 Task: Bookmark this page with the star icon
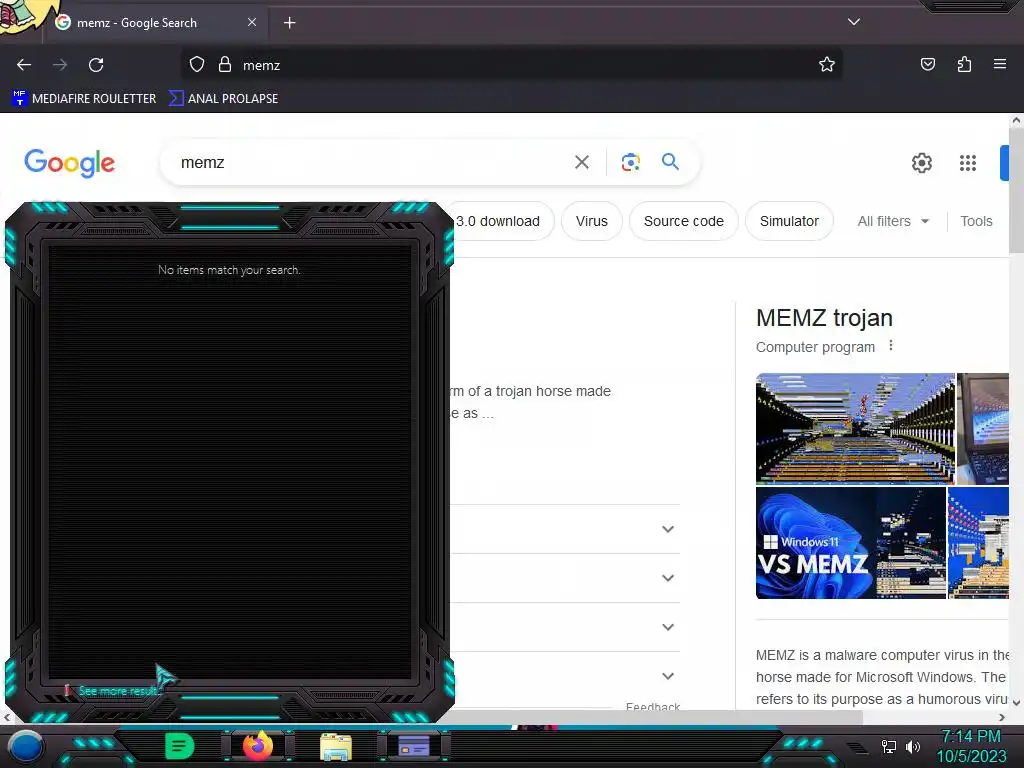[827, 65]
